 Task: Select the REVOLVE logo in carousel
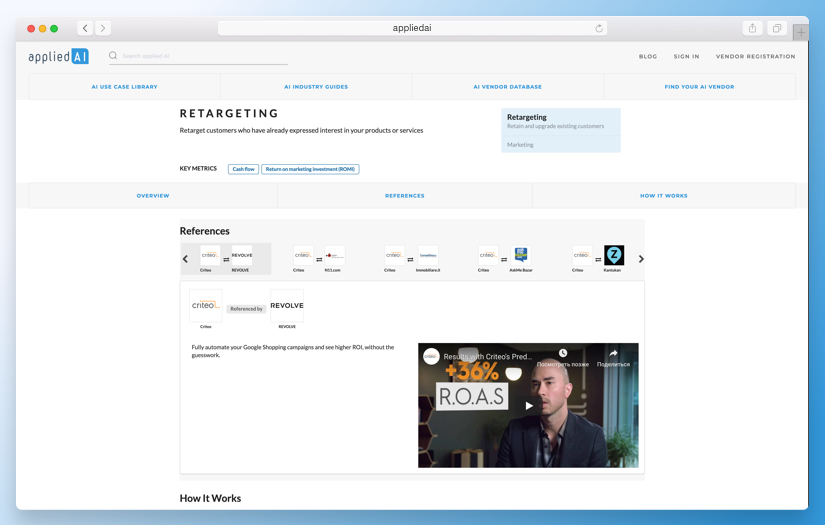tap(242, 255)
